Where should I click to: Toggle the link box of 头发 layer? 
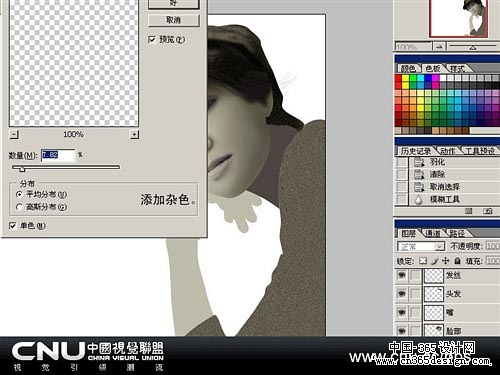[x=415, y=294]
